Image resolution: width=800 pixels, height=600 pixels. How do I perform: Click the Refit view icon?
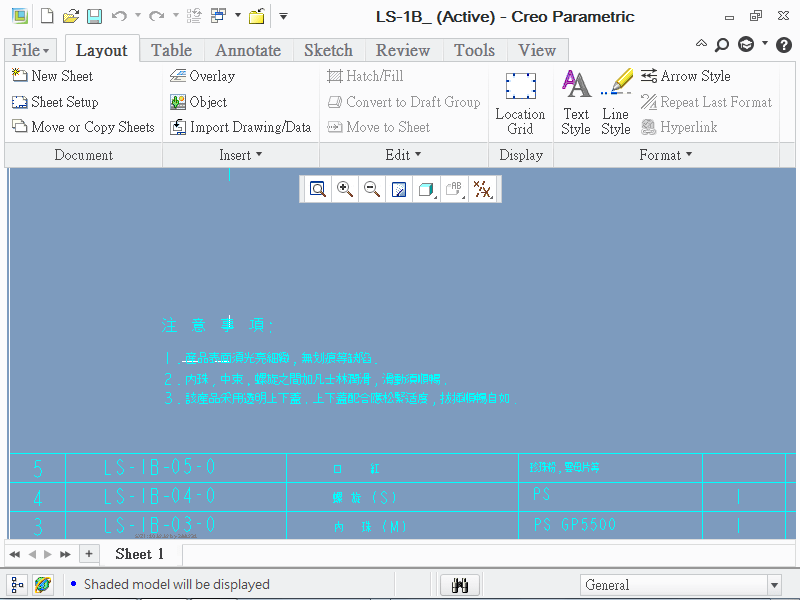coord(318,189)
